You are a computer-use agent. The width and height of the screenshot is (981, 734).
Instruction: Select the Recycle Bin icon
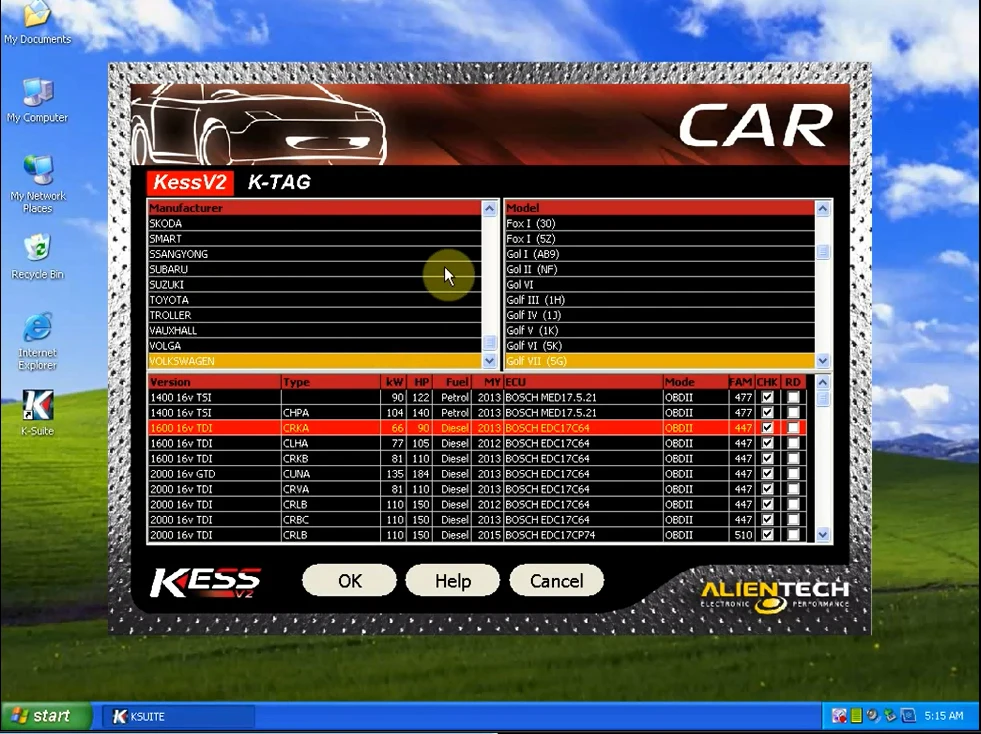(x=38, y=257)
